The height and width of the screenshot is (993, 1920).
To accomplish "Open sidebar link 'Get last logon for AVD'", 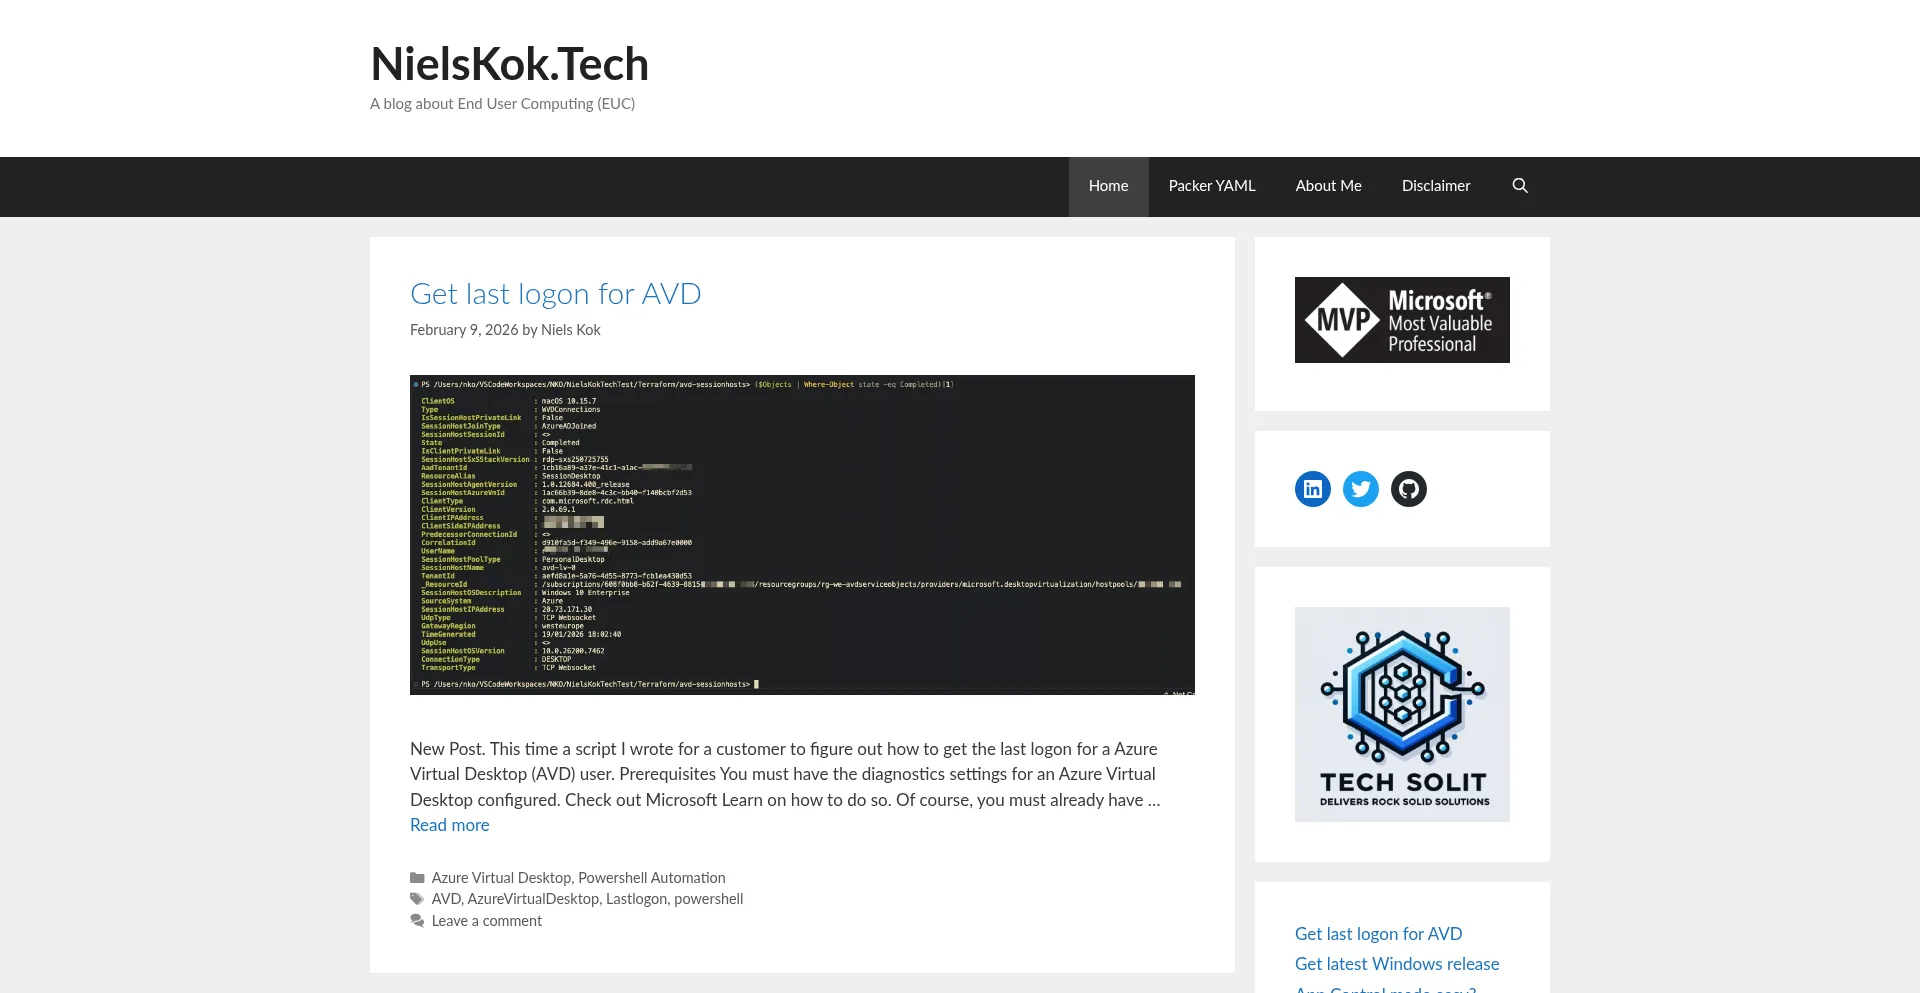I will click(x=1378, y=934).
